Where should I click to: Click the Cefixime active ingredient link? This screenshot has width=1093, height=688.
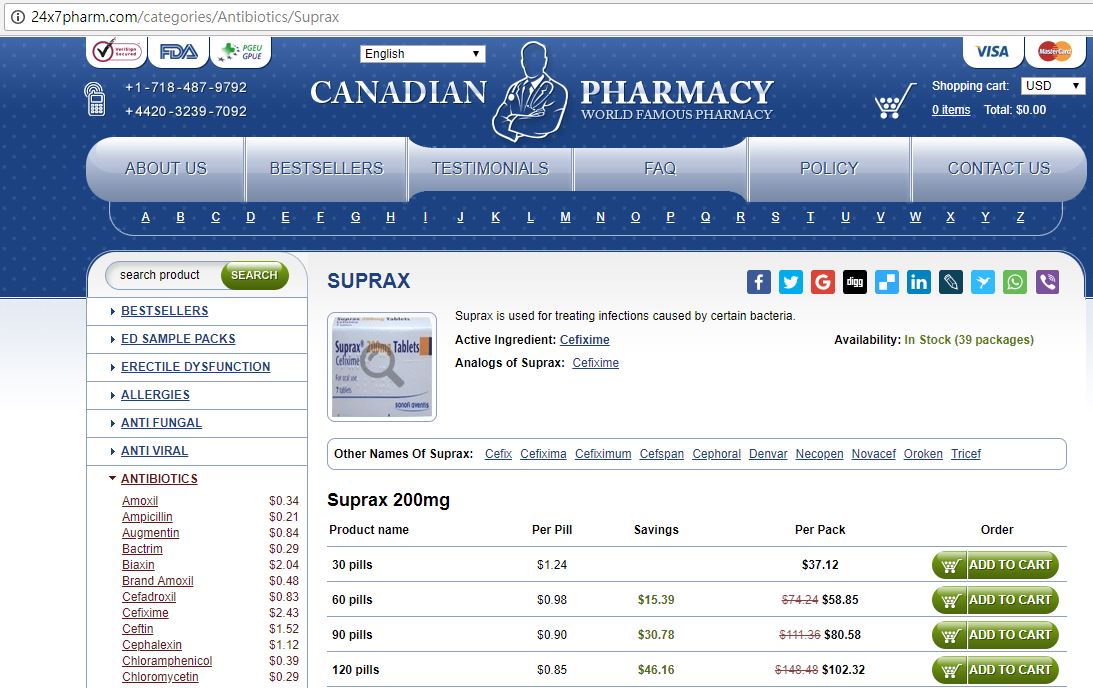[584, 340]
